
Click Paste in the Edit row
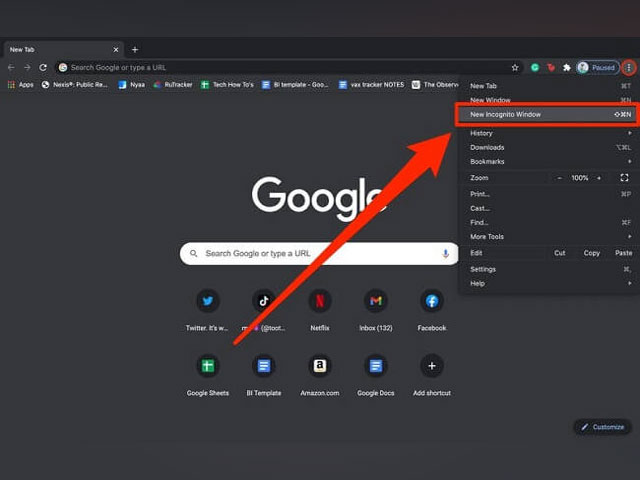click(x=623, y=253)
